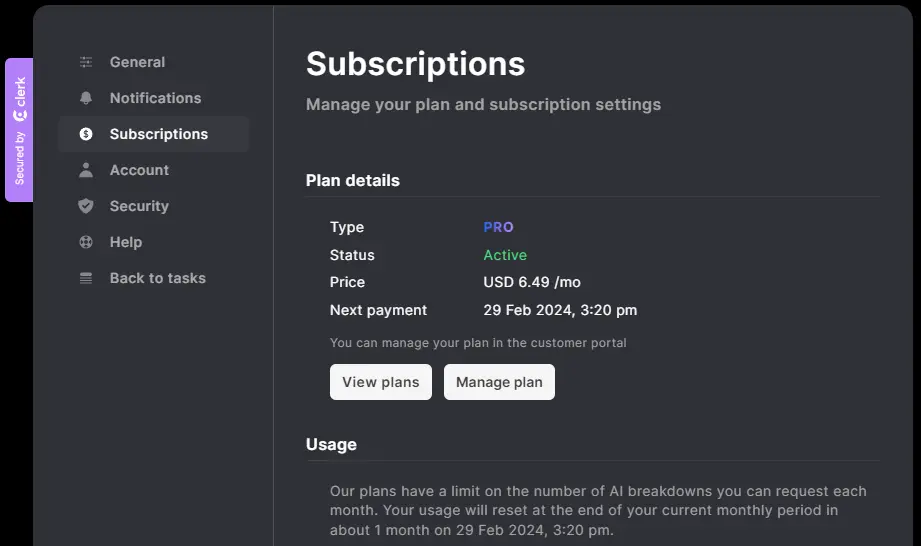921x546 pixels.
Task: Click the Account person icon
Action: click(x=86, y=170)
